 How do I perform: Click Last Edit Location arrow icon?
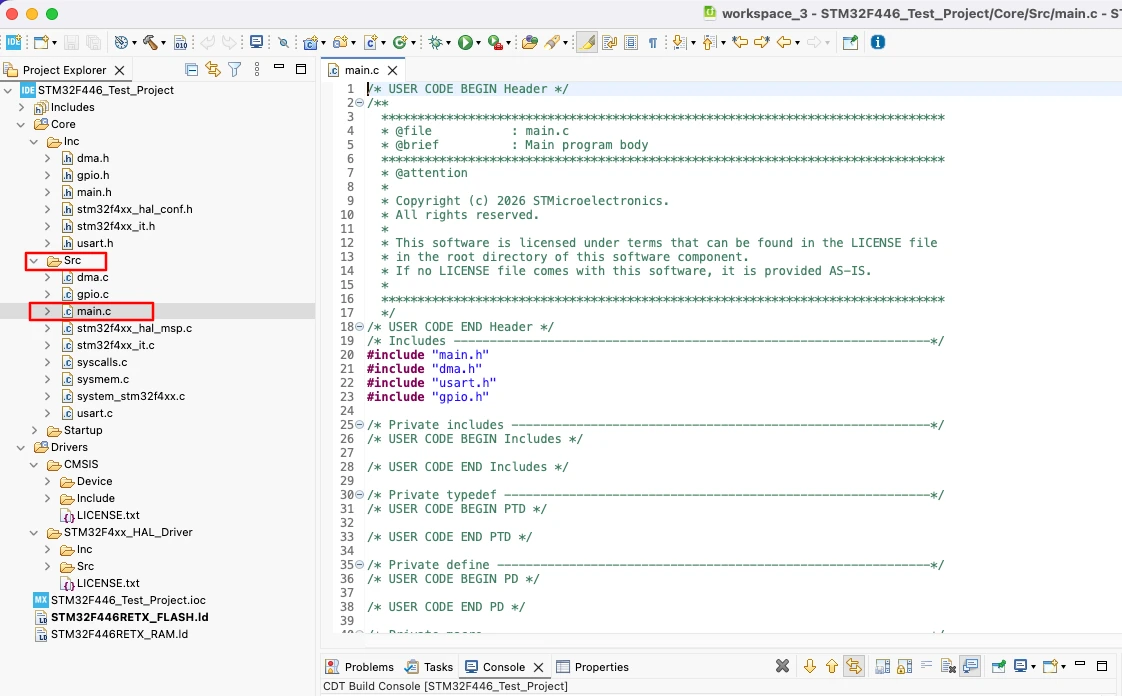pyautogui.click(x=740, y=43)
